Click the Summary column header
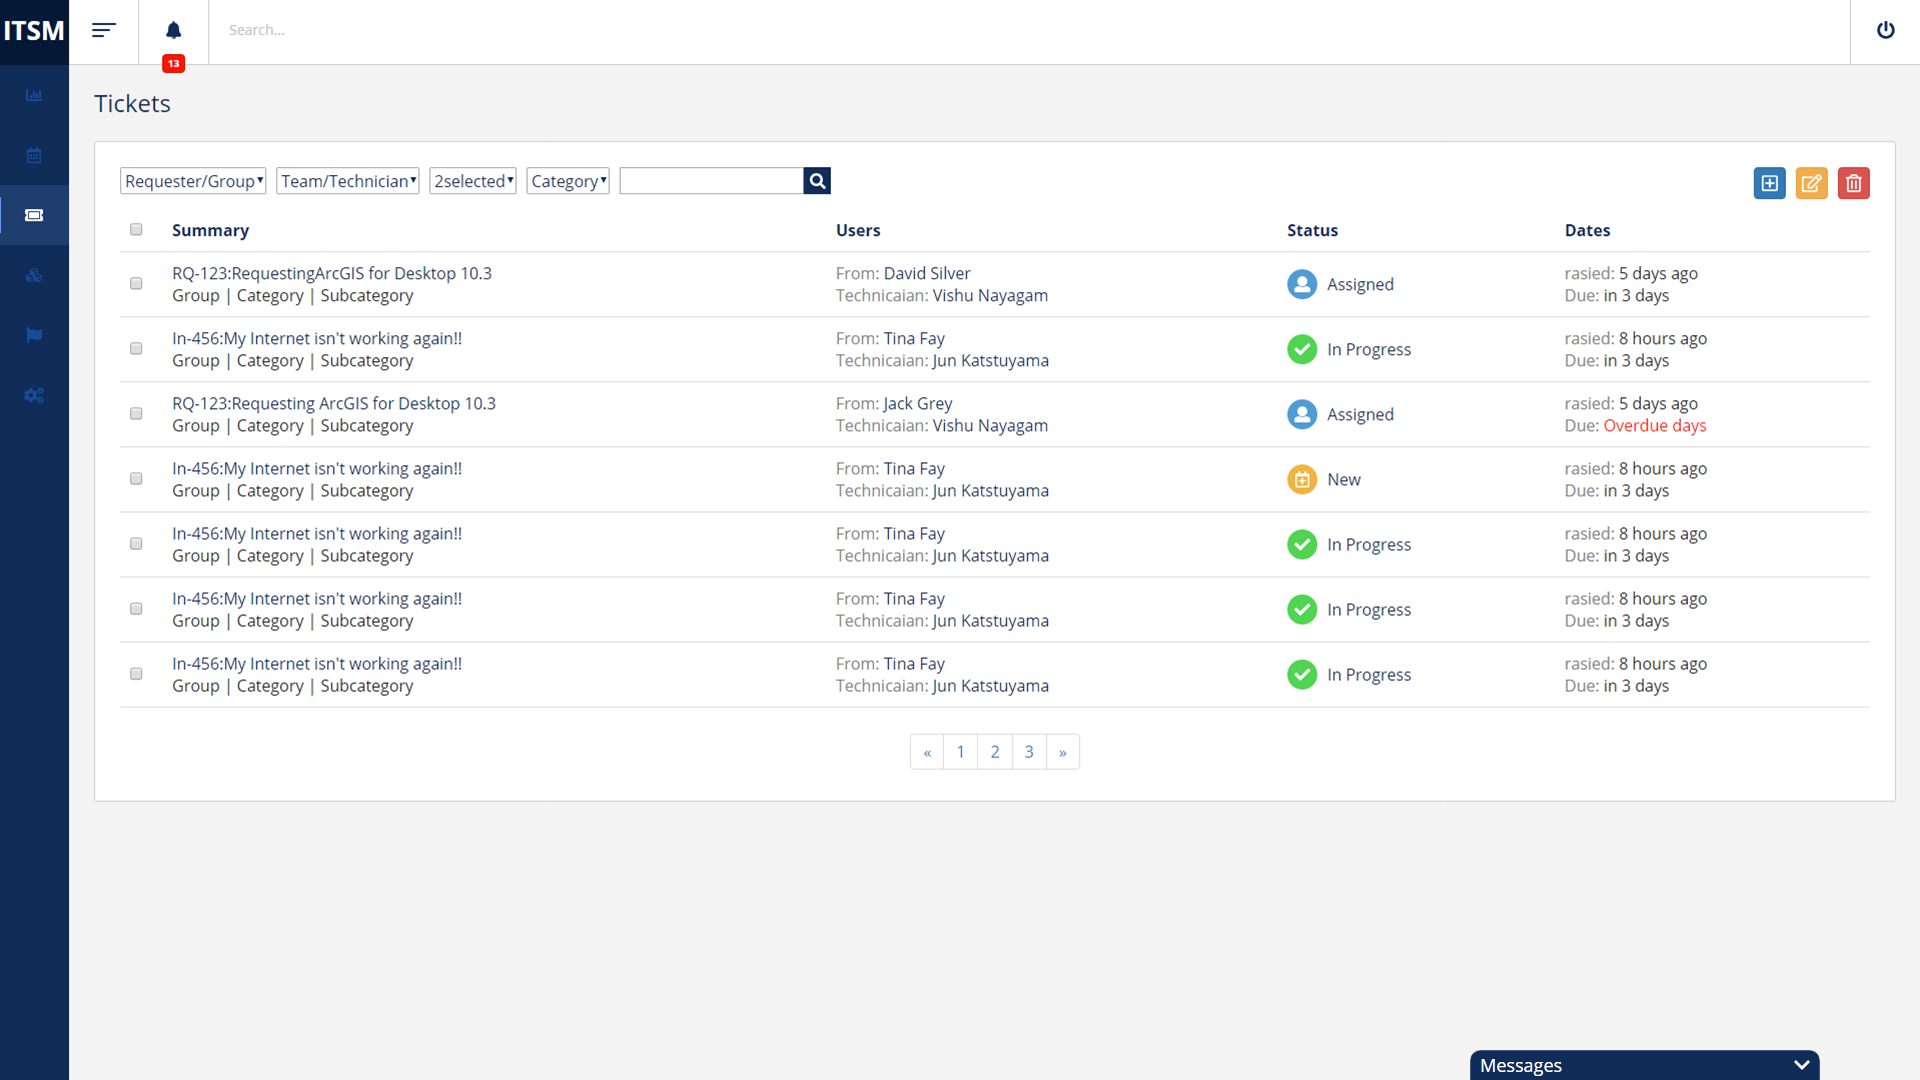Screen dimensions: 1920x1080 point(210,230)
